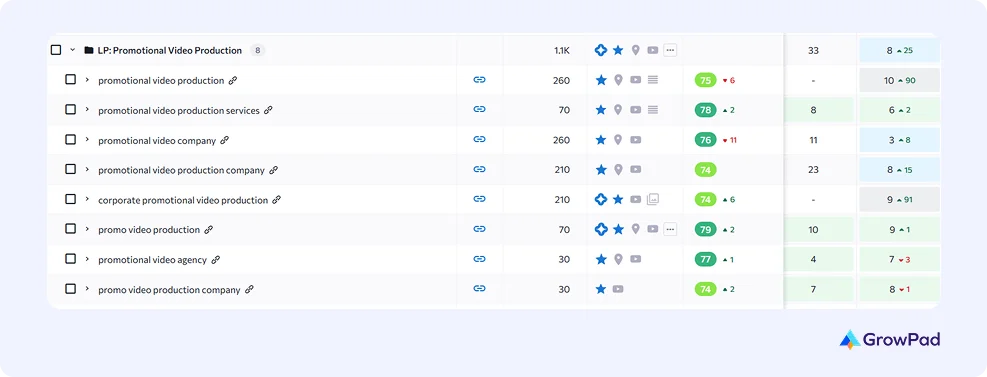Image resolution: width=987 pixels, height=377 pixels.
Task: Click the video icon for 'promo video production company'
Action: (618, 289)
